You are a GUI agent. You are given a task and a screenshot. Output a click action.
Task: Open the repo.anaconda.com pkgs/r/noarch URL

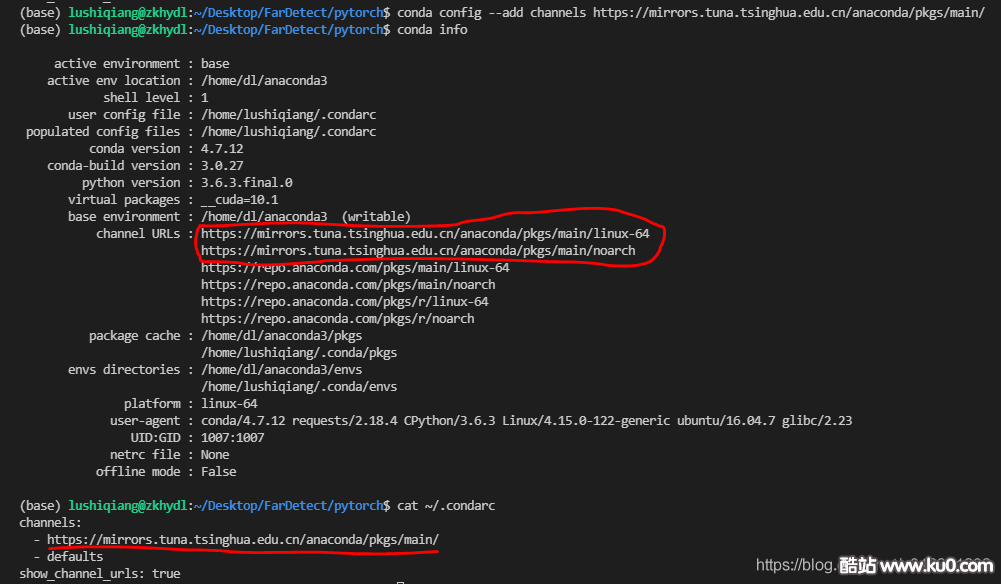coord(338,318)
